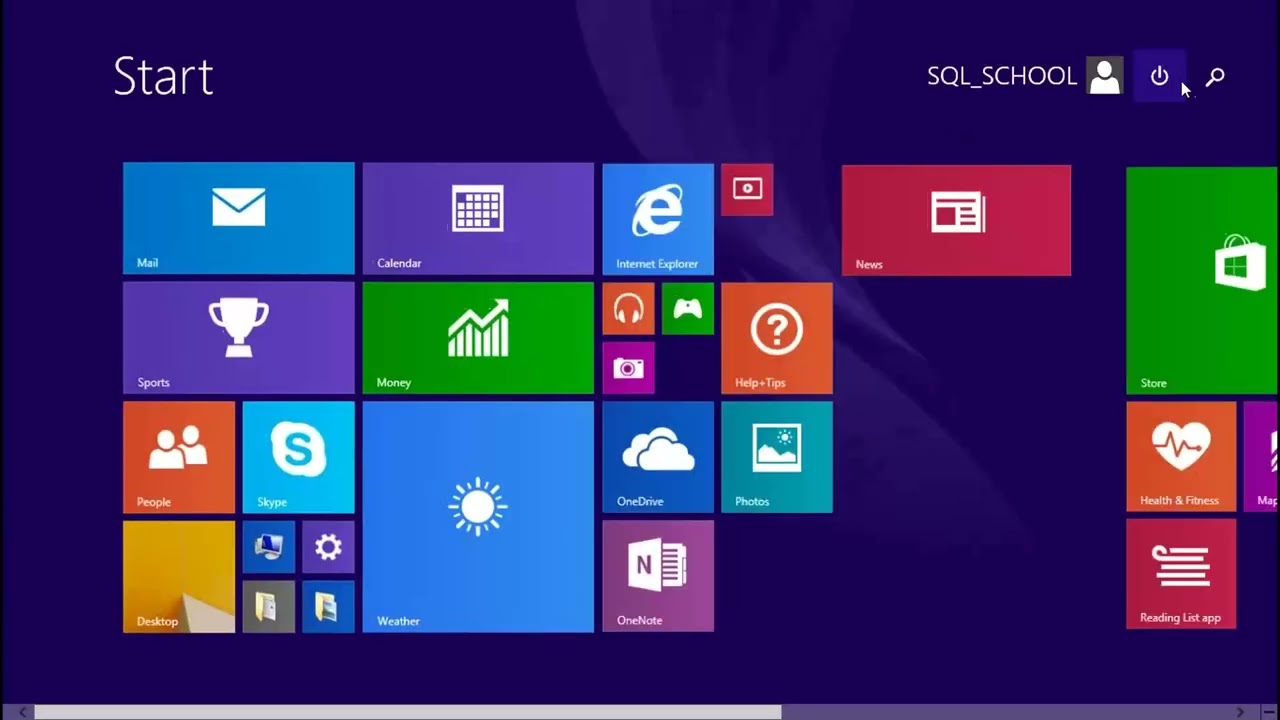The image size is (1280, 720).
Task: Open the Reading List app tile
Action: (1181, 574)
